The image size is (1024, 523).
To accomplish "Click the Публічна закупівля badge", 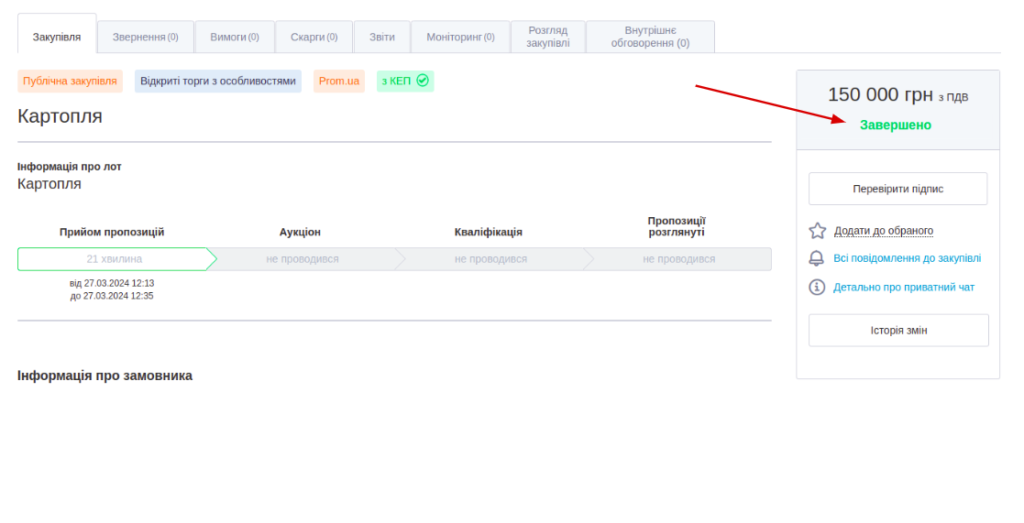I will pos(70,81).
